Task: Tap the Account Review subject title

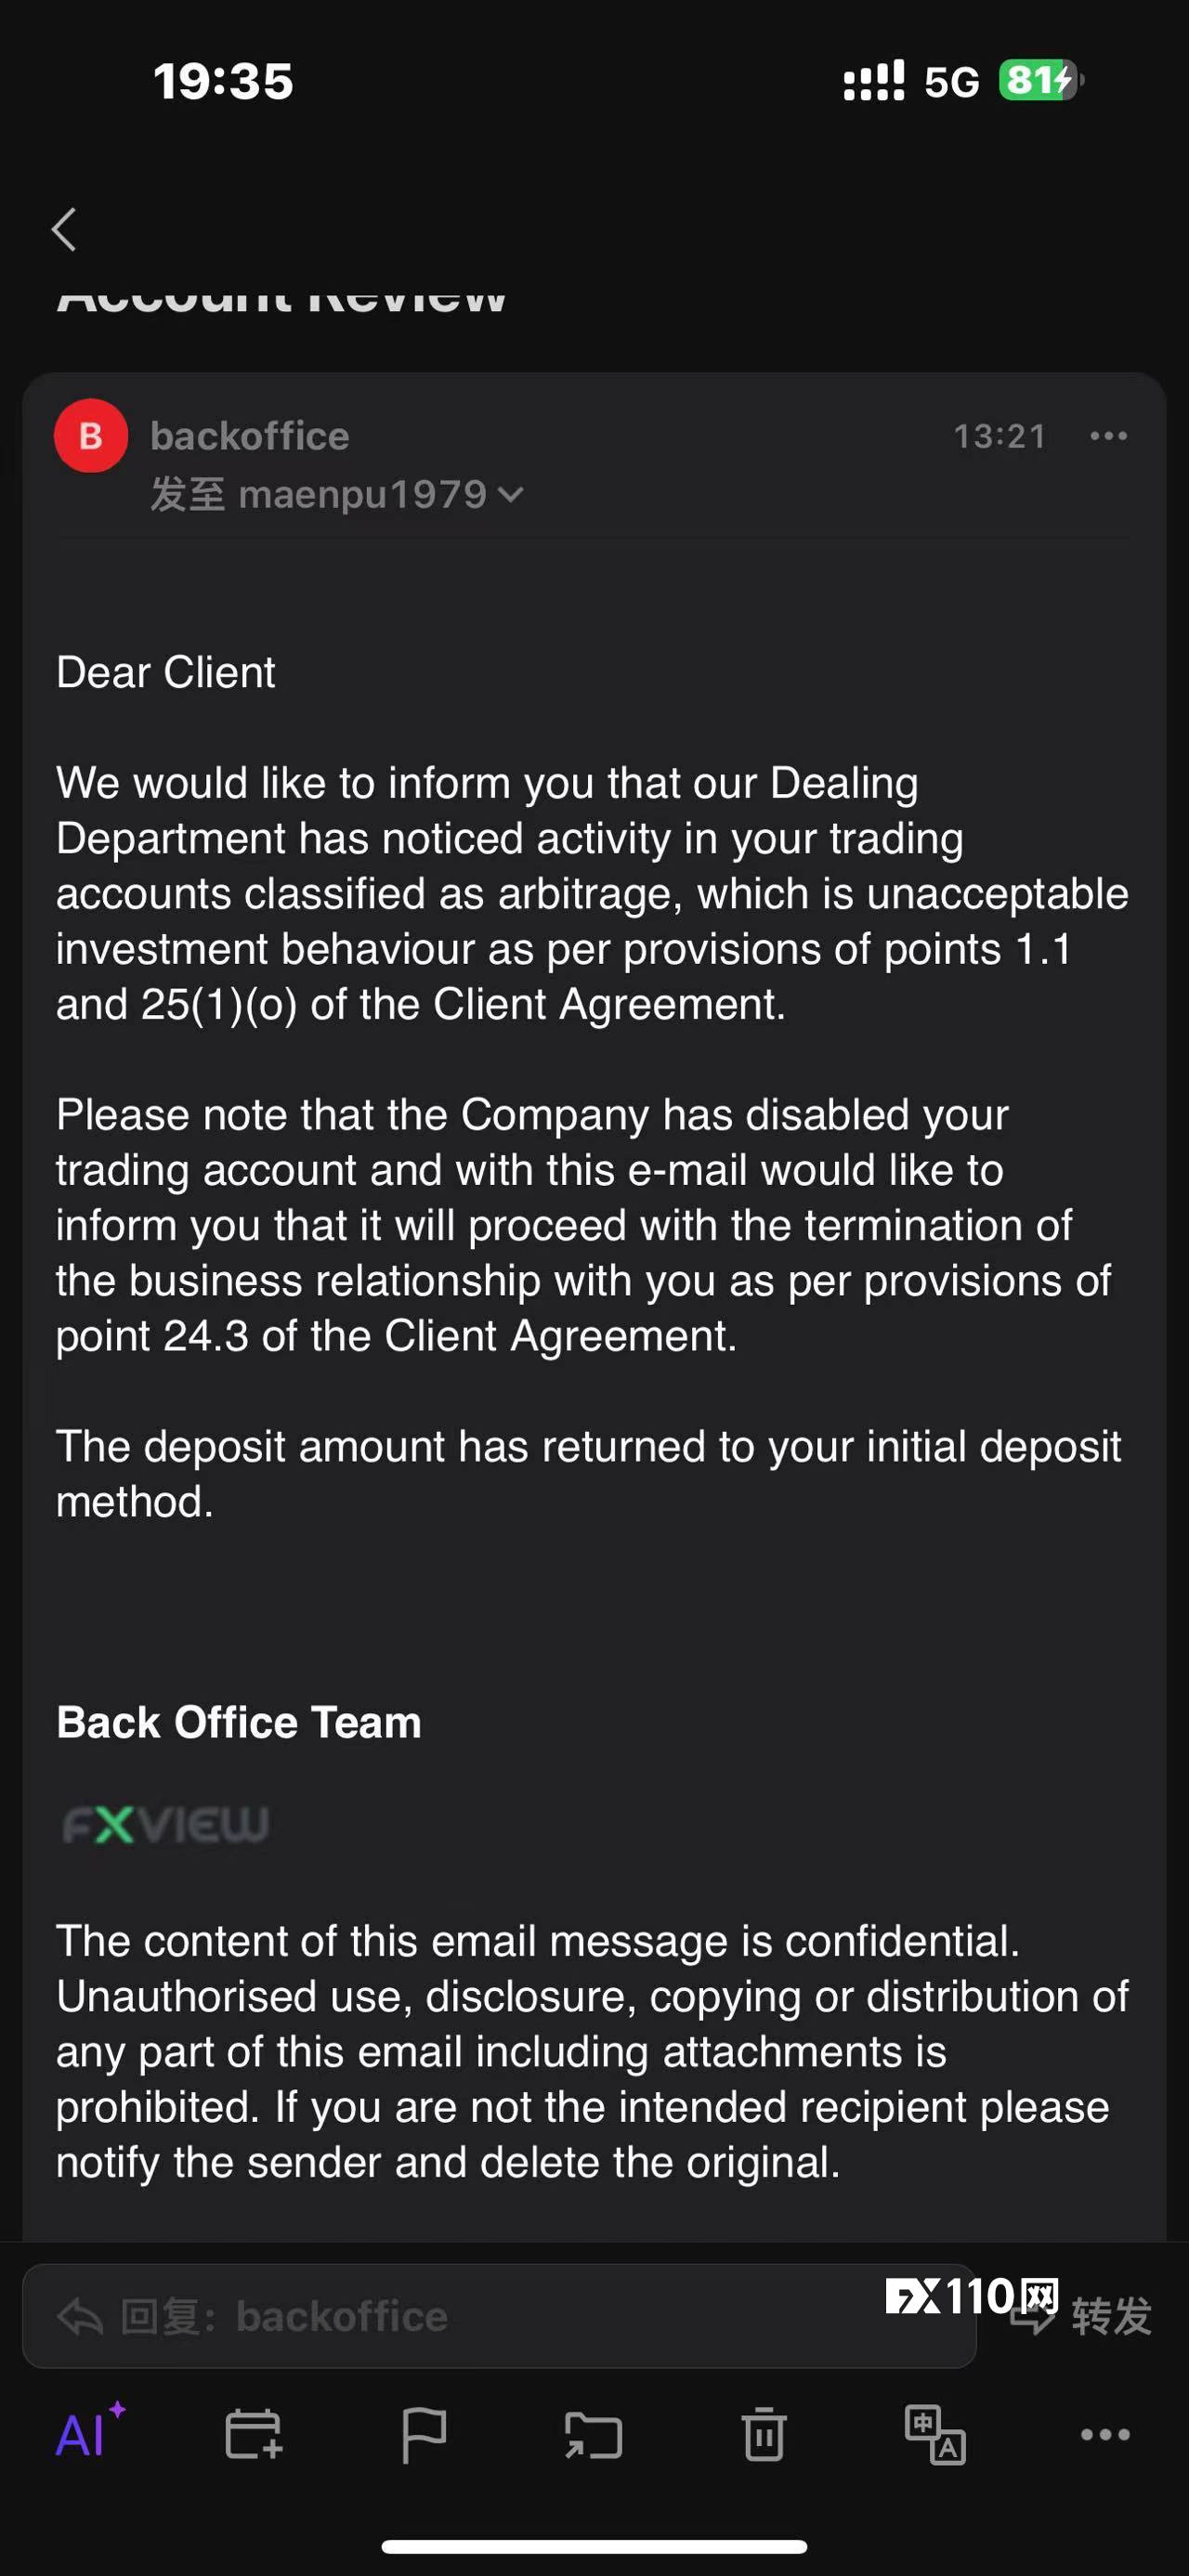Action: (282, 296)
